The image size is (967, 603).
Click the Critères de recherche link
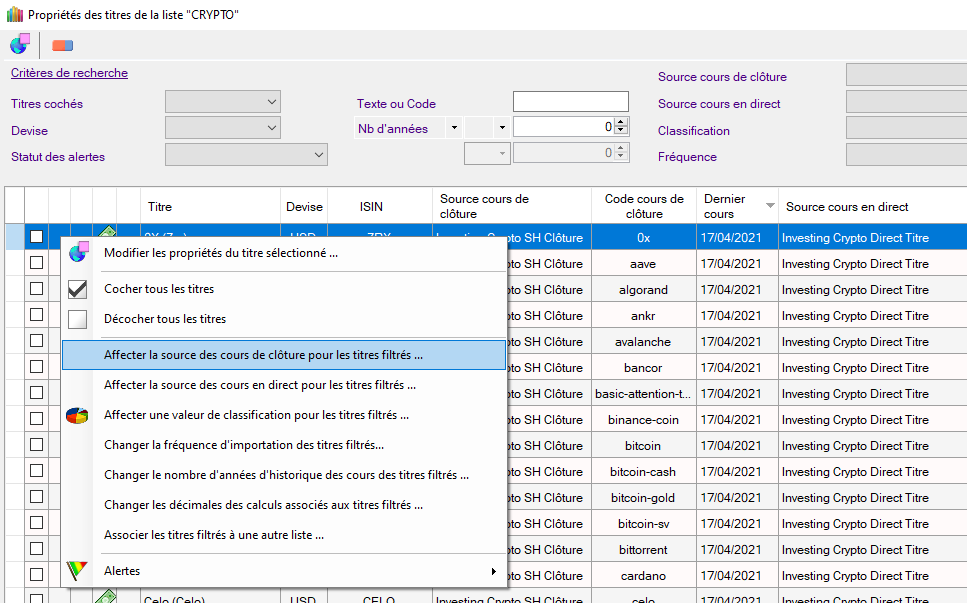(x=69, y=73)
